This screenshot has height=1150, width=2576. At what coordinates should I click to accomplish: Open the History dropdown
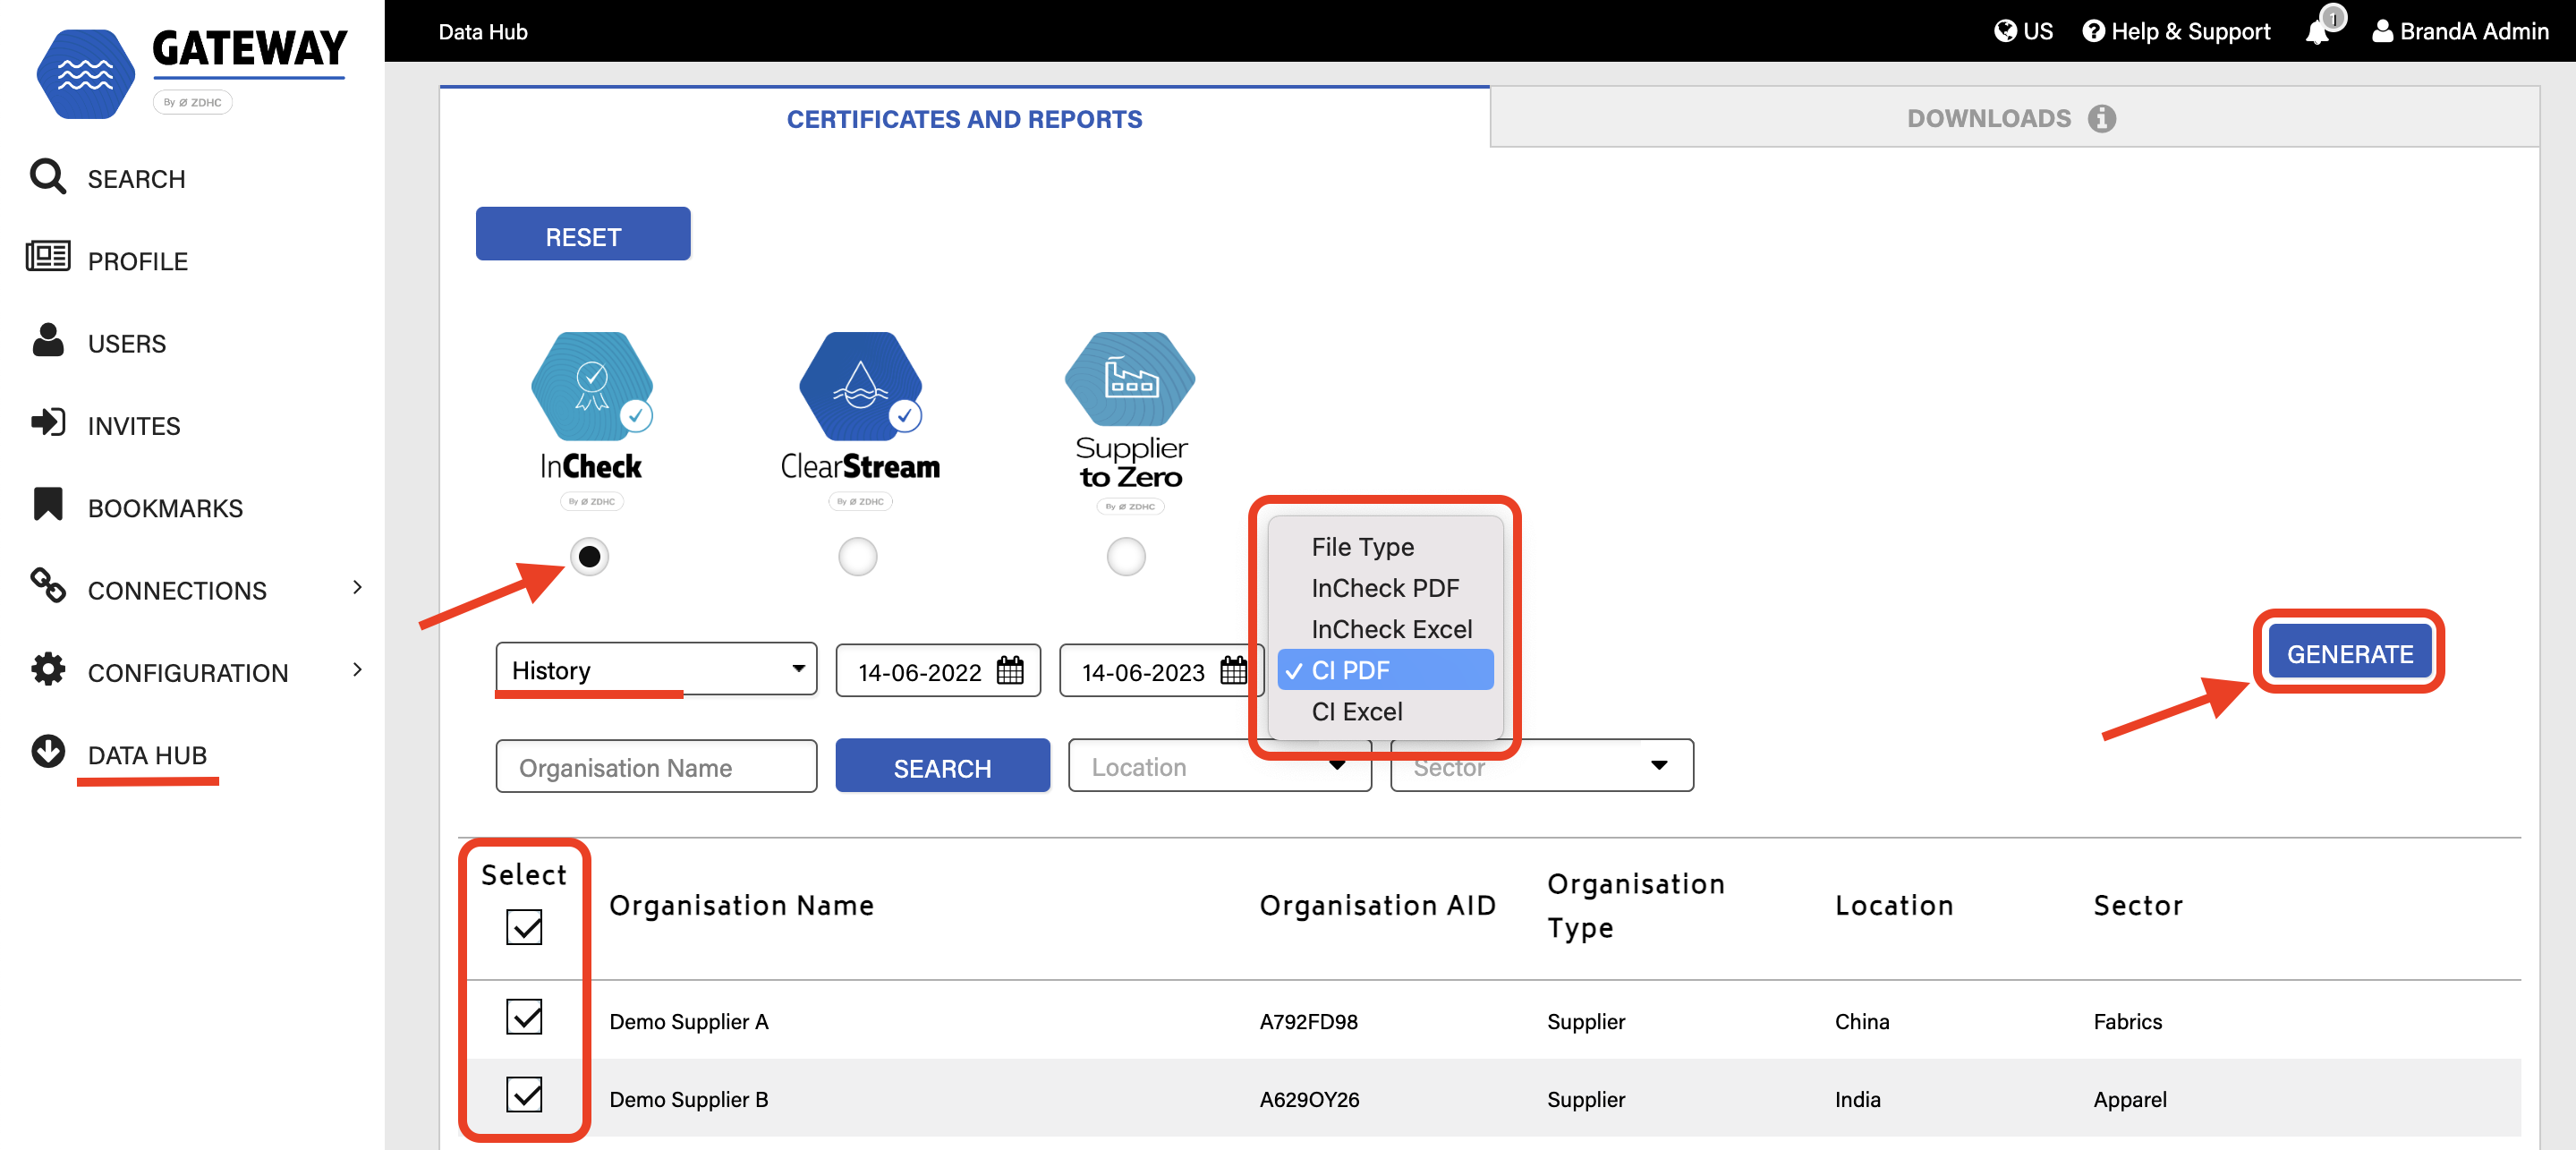[656, 670]
